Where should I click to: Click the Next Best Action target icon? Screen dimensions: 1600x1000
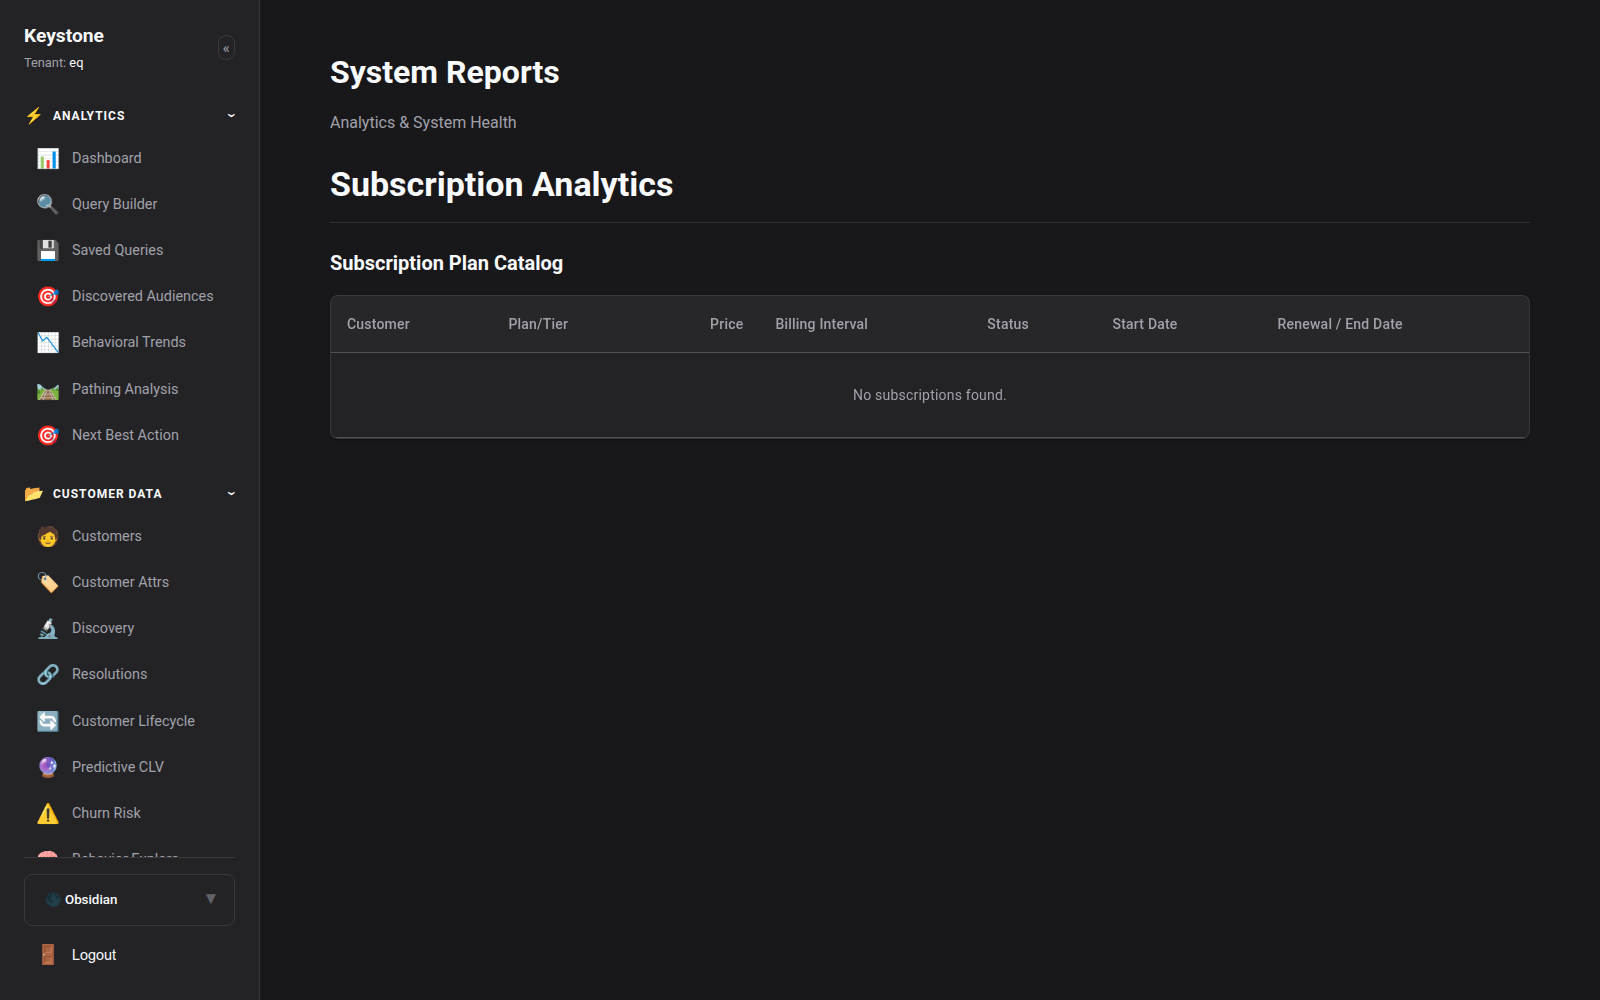tap(48, 436)
